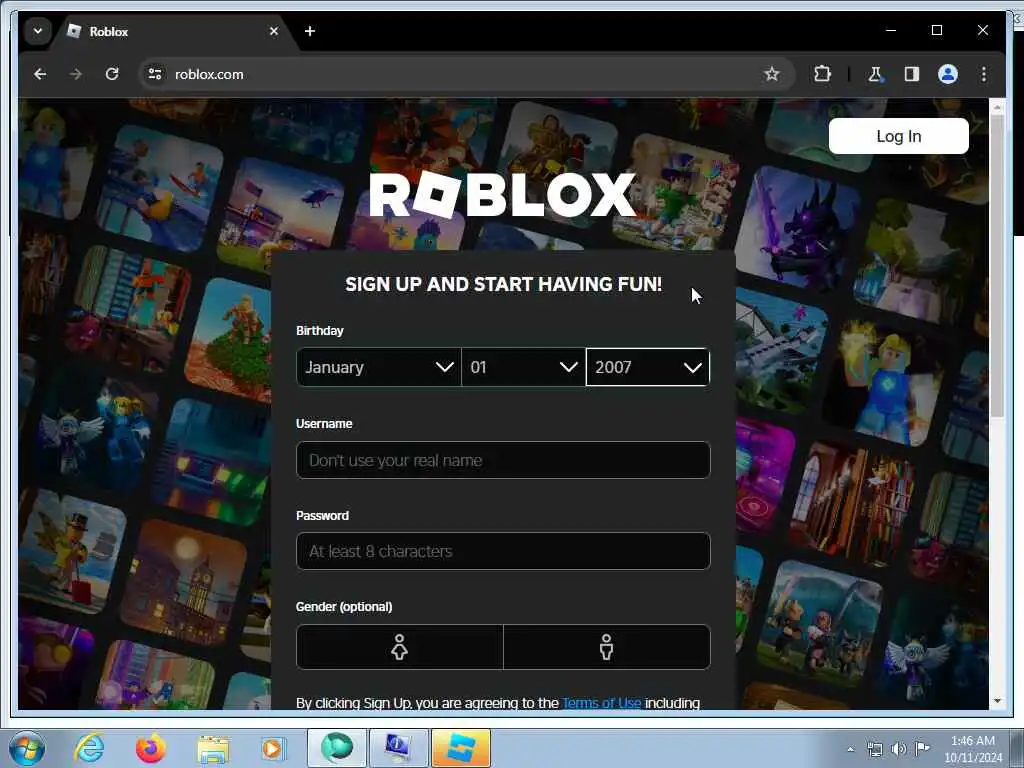Screen dimensions: 1024x768
Task: Click the taskbar clock showing 1:46 AM
Action: [x=973, y=749]
